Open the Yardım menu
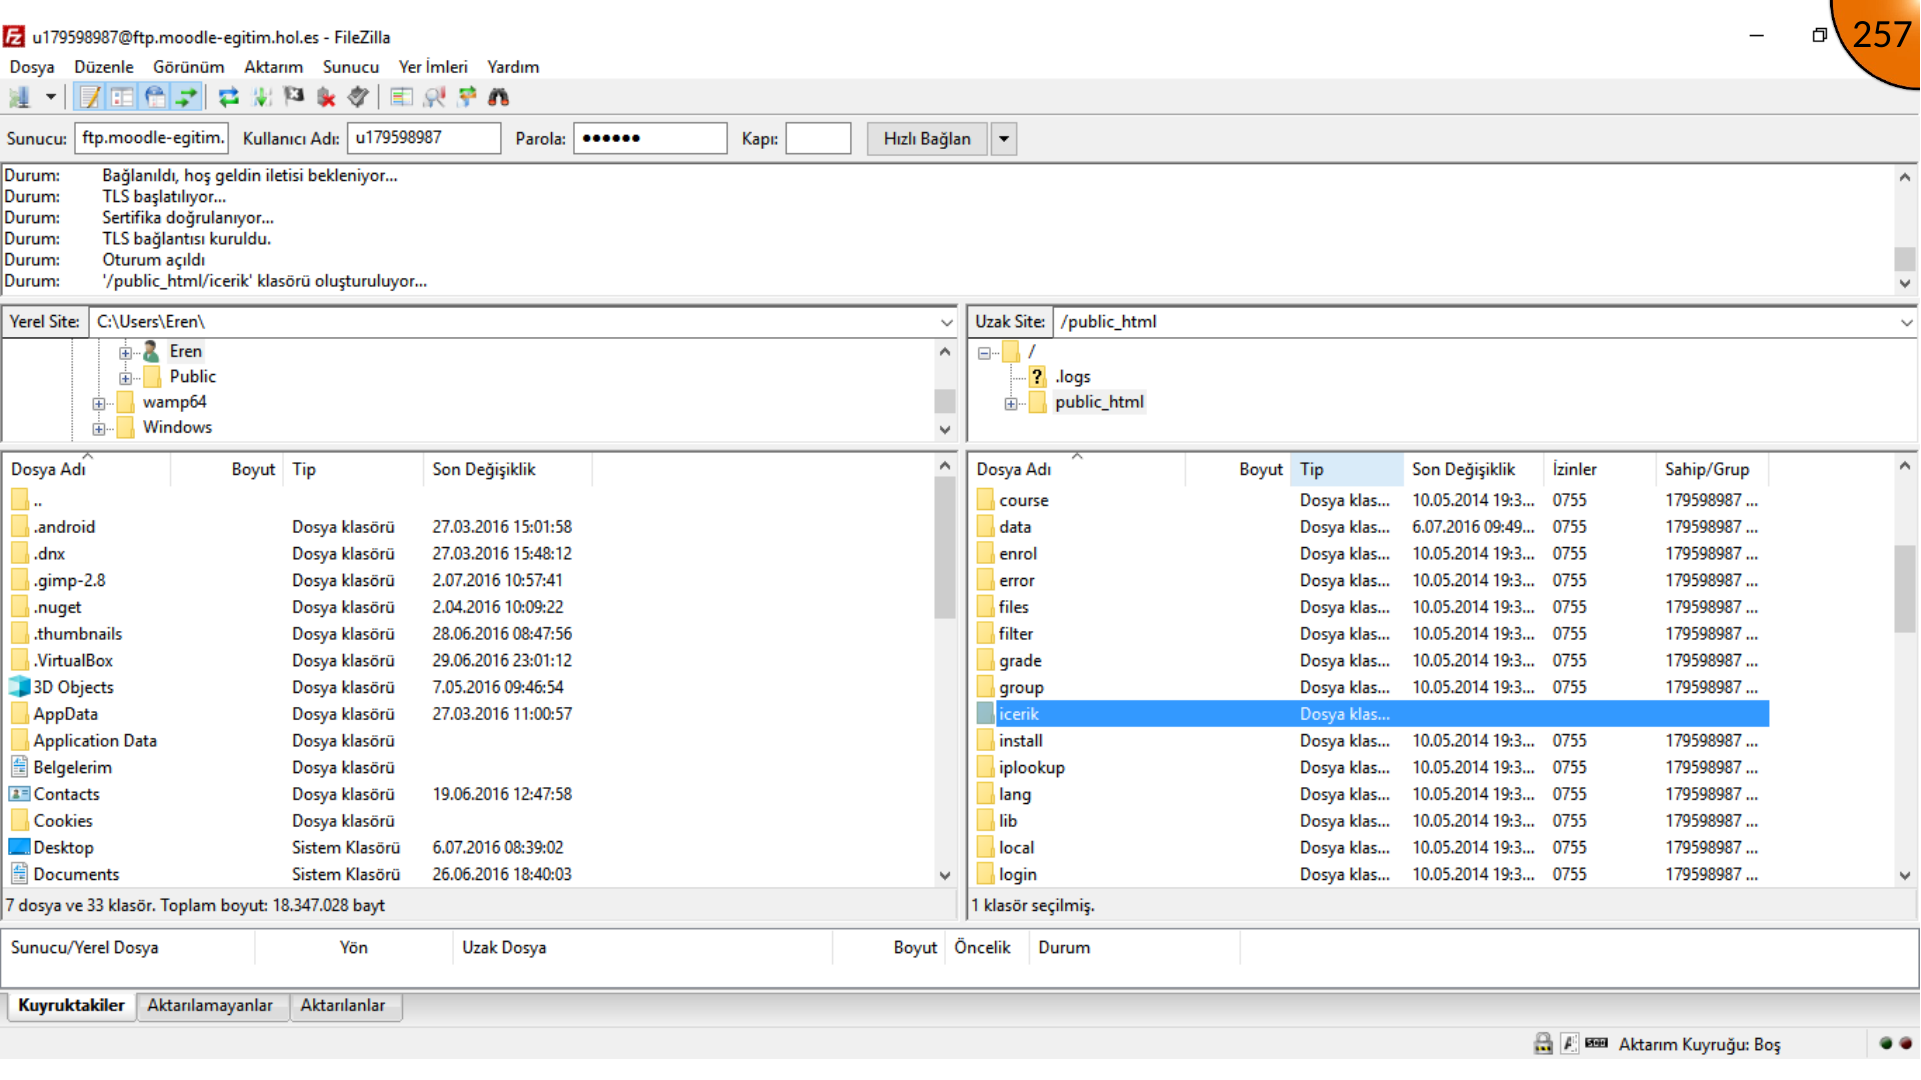 [x=513, y=67]
